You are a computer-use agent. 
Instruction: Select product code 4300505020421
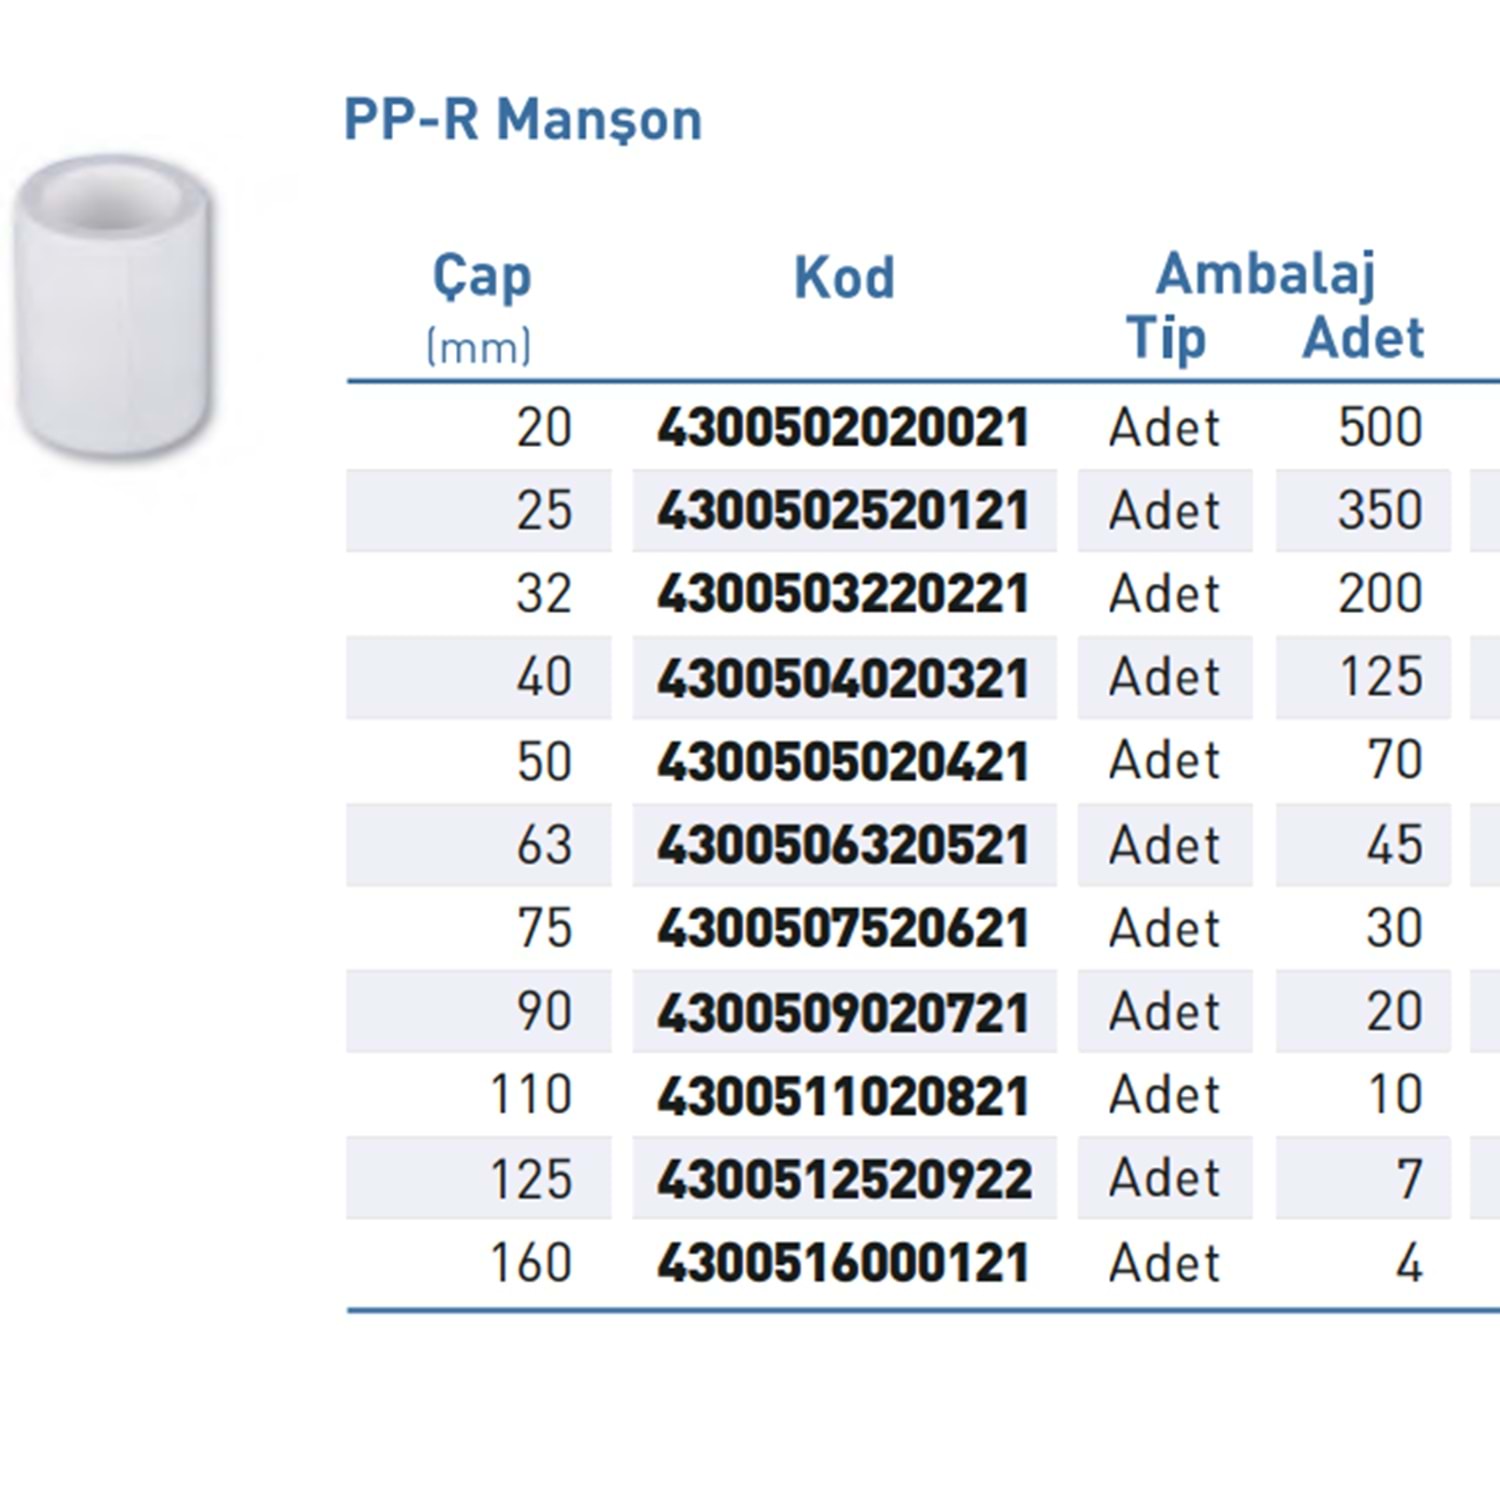(843, 761)
